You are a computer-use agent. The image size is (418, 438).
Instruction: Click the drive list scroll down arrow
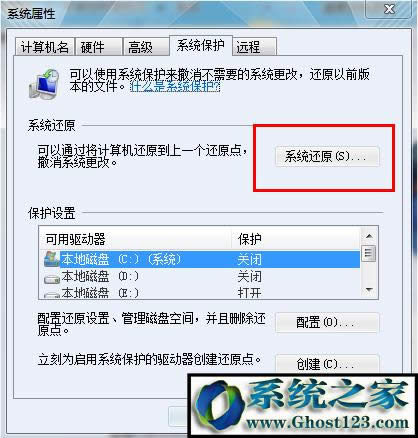pos(369,290)
